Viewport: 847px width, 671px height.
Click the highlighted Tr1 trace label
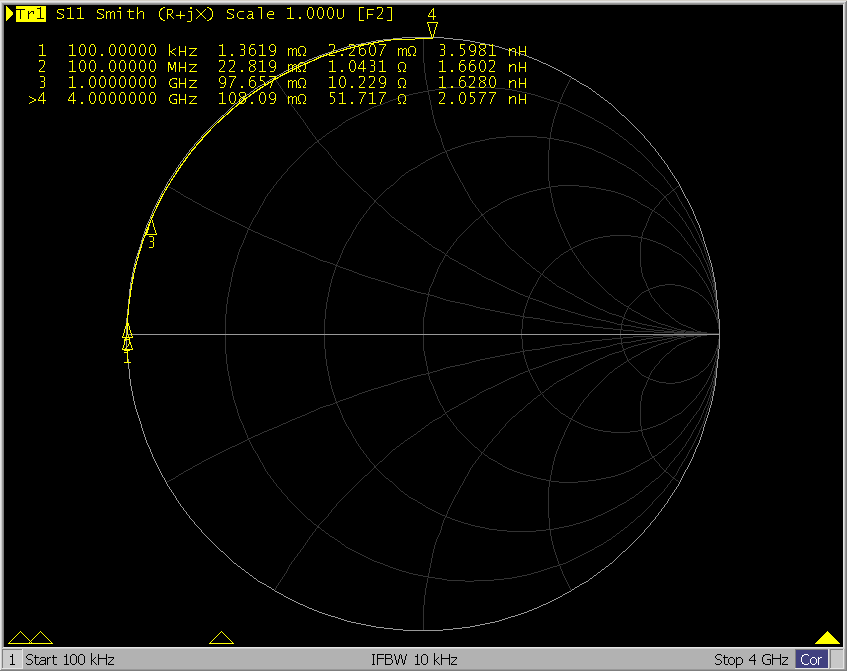30,14
